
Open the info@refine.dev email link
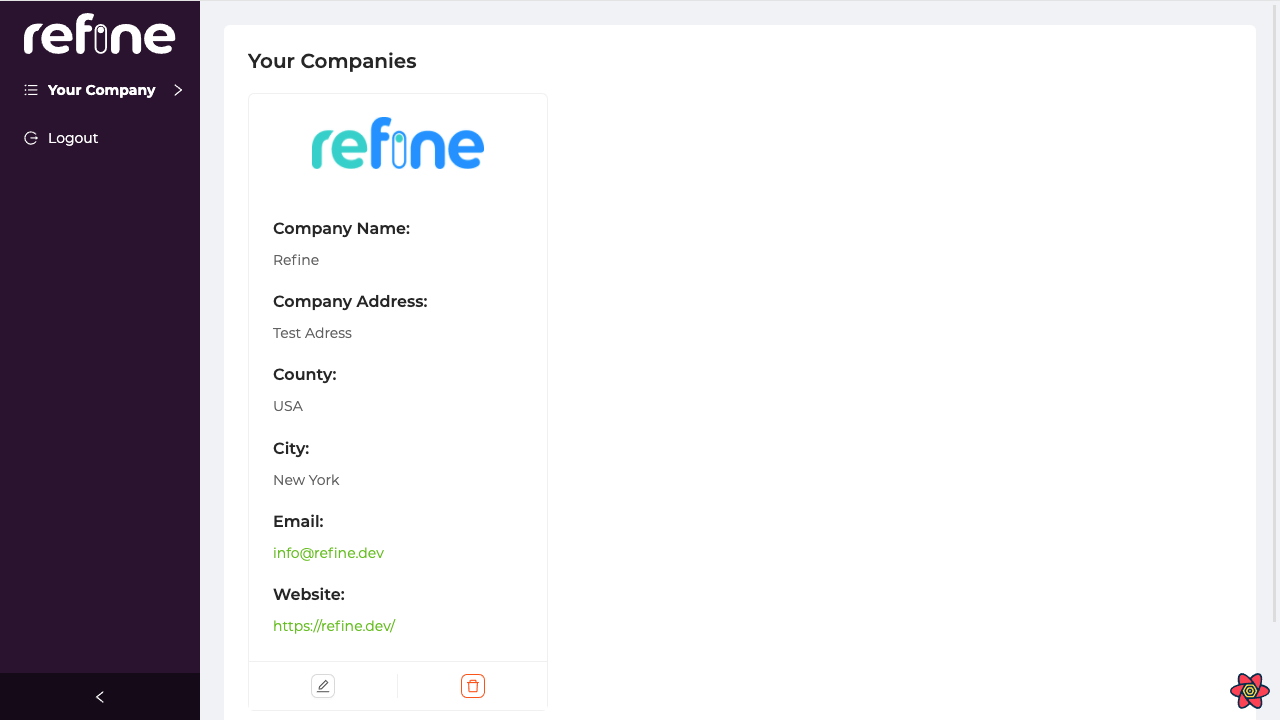click(328, 553)
